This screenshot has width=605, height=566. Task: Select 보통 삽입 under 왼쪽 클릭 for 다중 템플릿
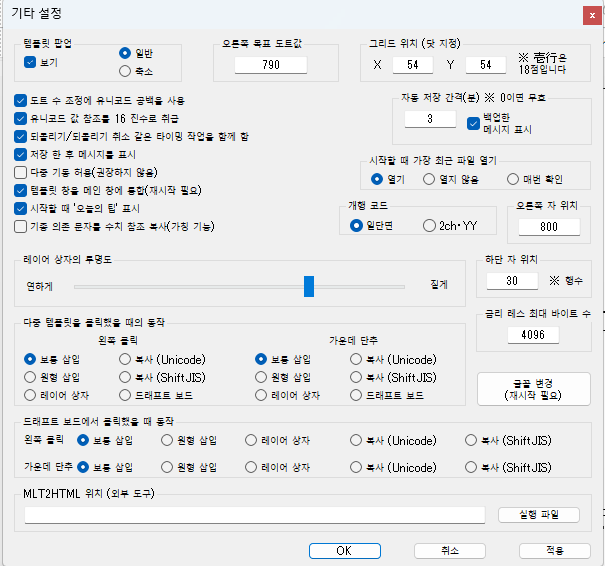click(30, 359)
